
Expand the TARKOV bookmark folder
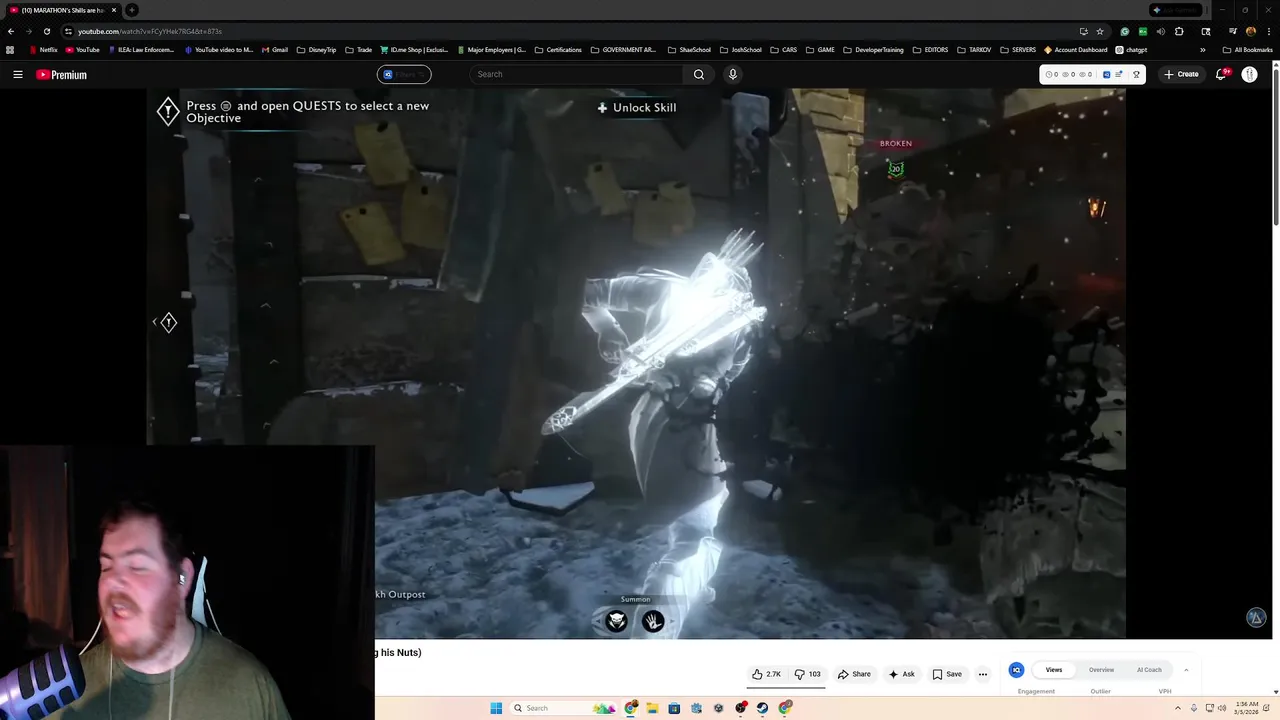974,50
